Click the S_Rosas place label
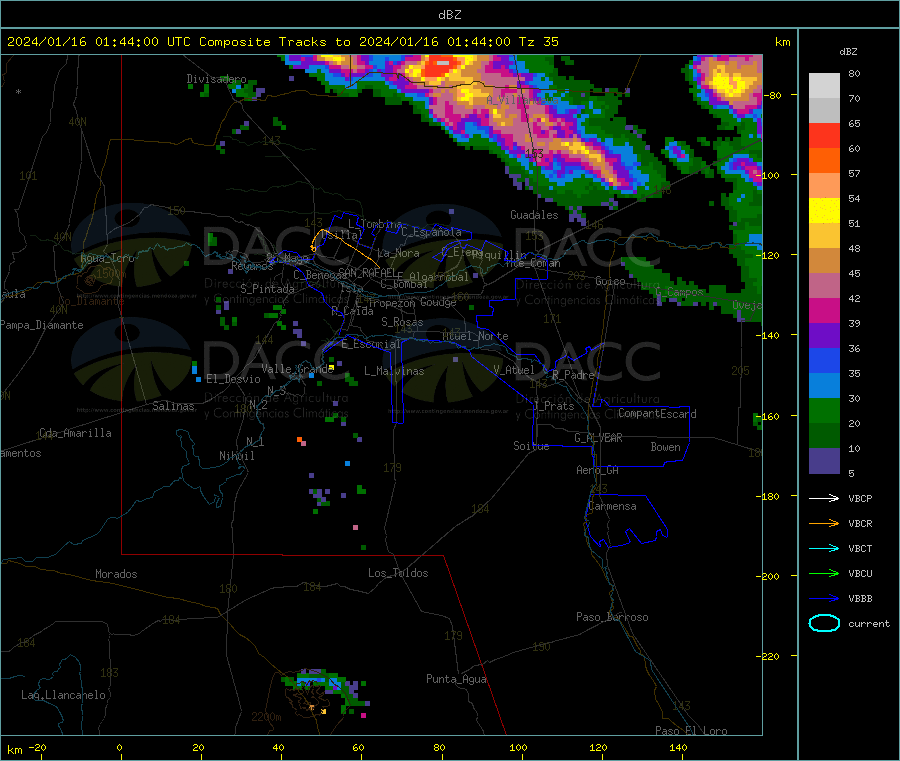The image size is (900, 761). click(x=402, y=322)
